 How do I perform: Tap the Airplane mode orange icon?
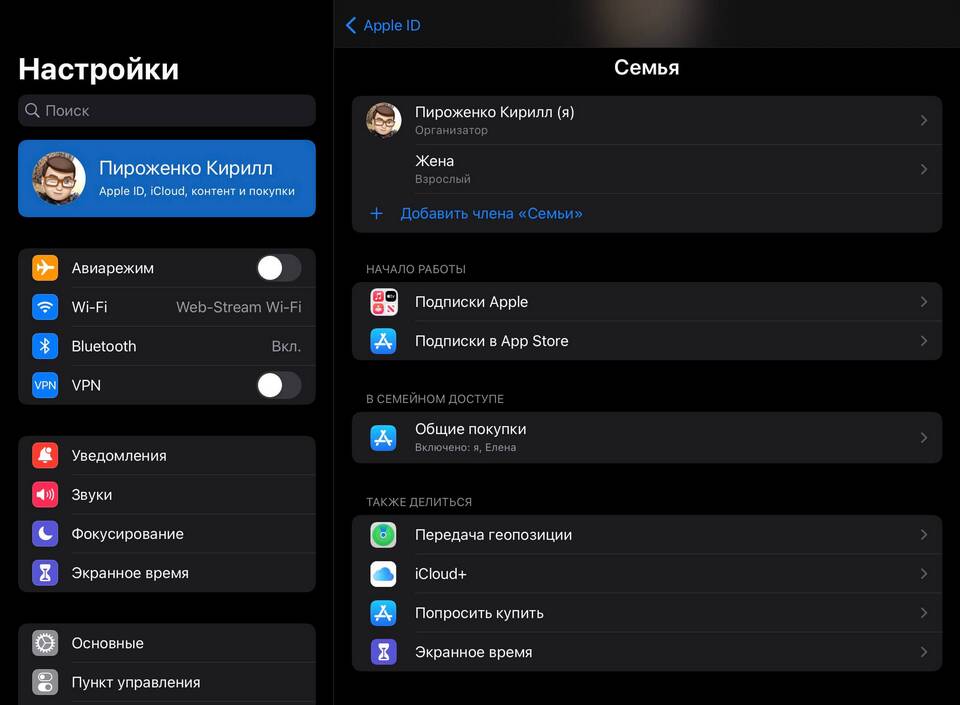[45, 268]
